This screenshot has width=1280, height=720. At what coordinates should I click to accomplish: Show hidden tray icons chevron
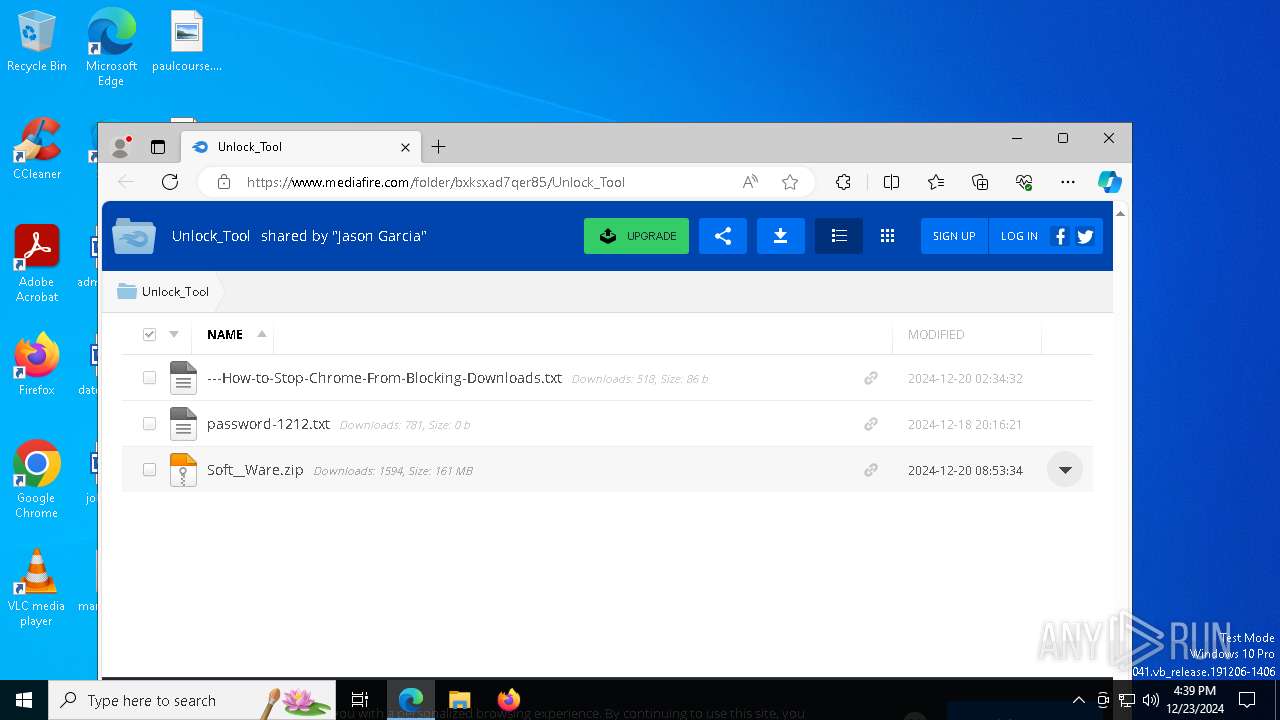point(1078,700)
